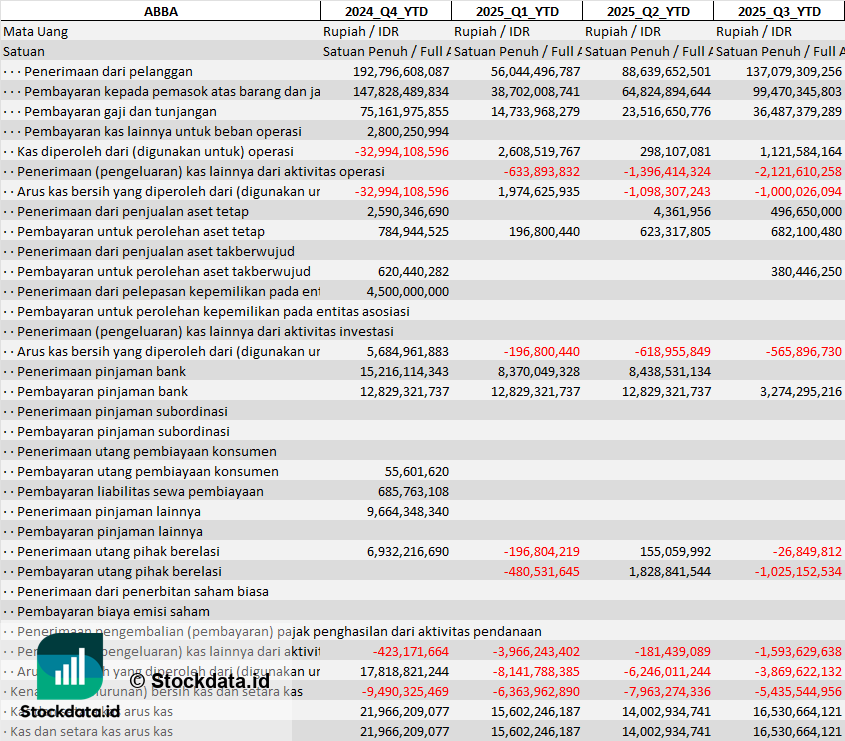
Task: Select the 2024_Q4_YTD column header
Action: (385, 11)
